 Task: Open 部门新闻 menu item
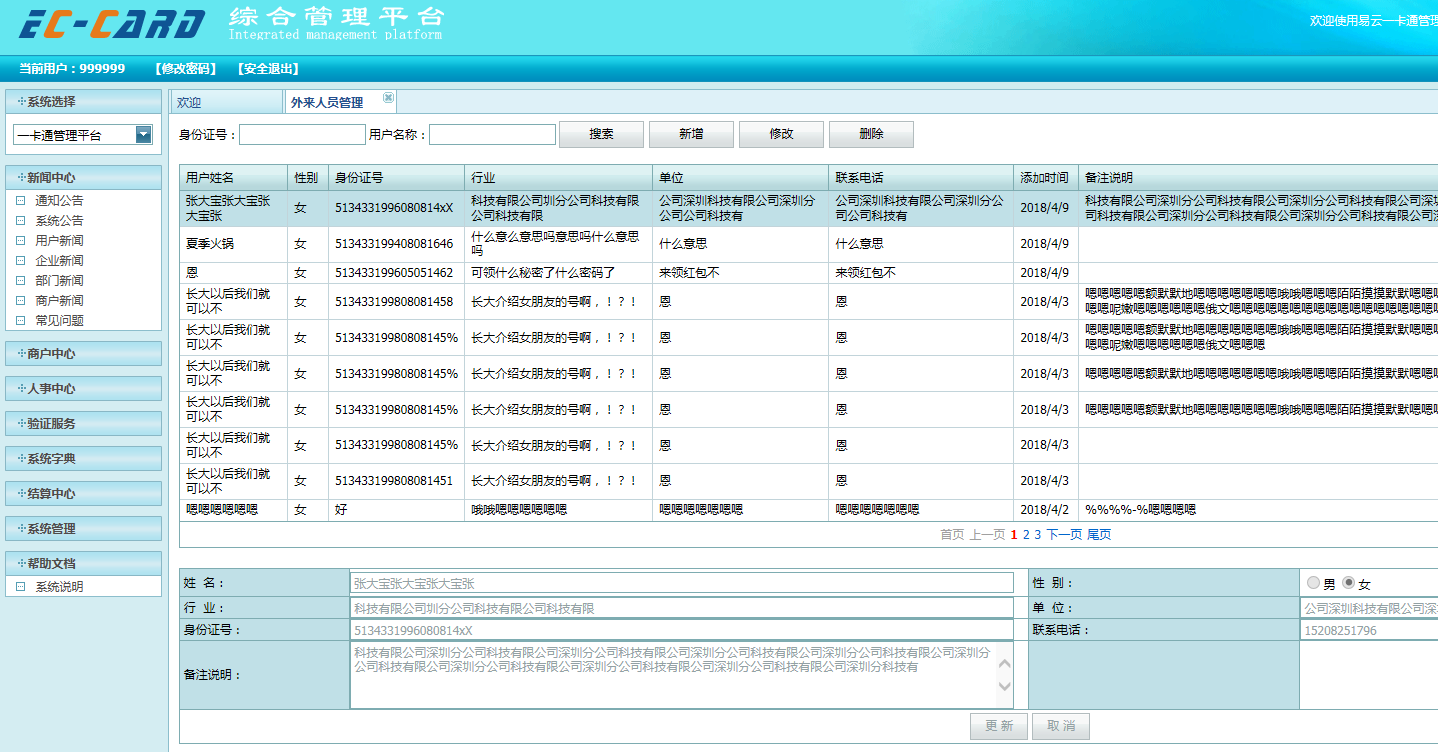[60, 281]
